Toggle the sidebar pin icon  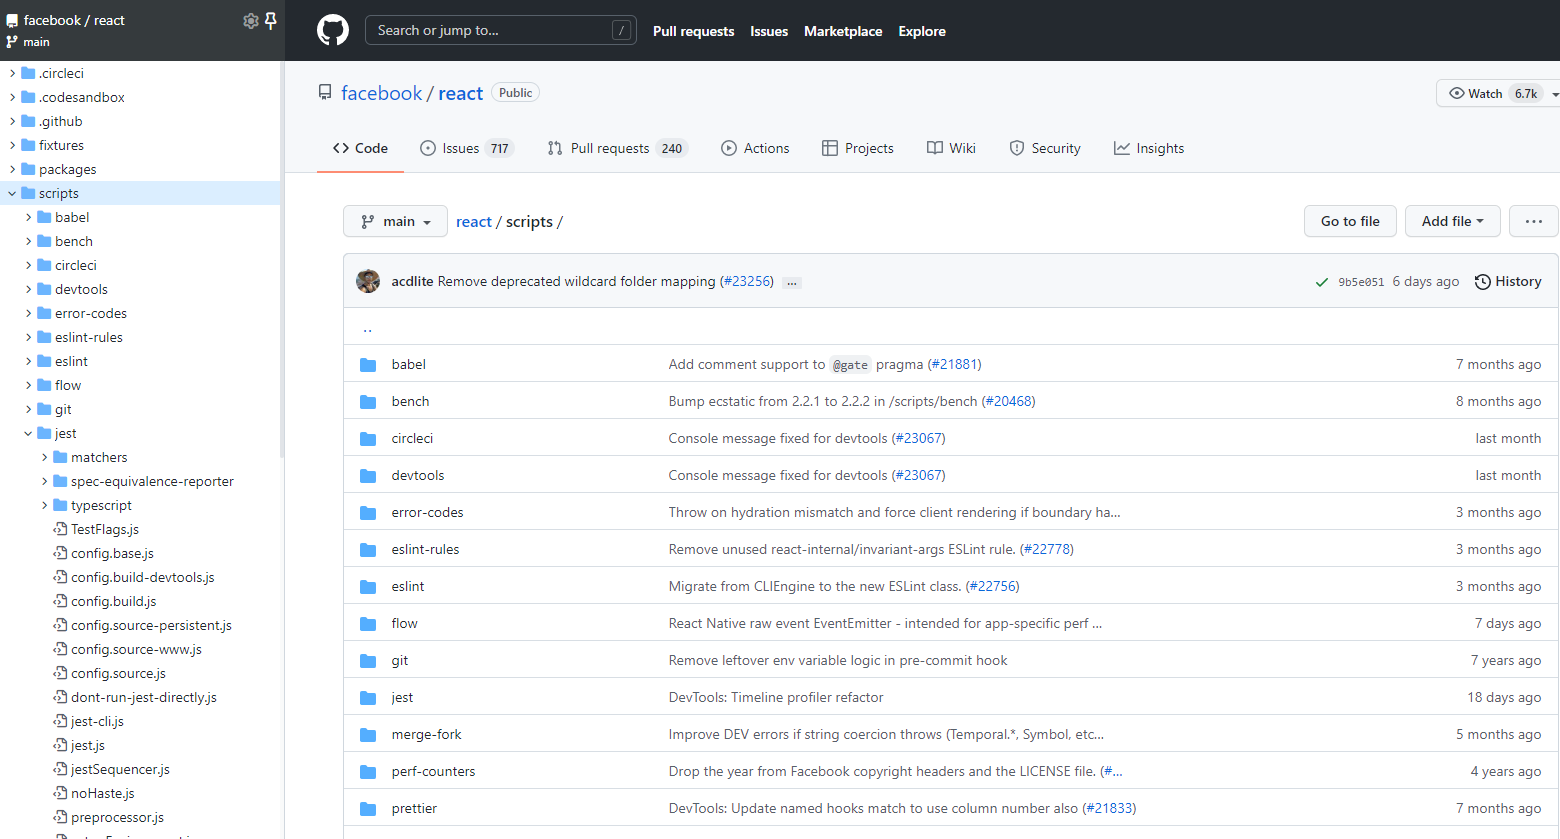[270, 21]
